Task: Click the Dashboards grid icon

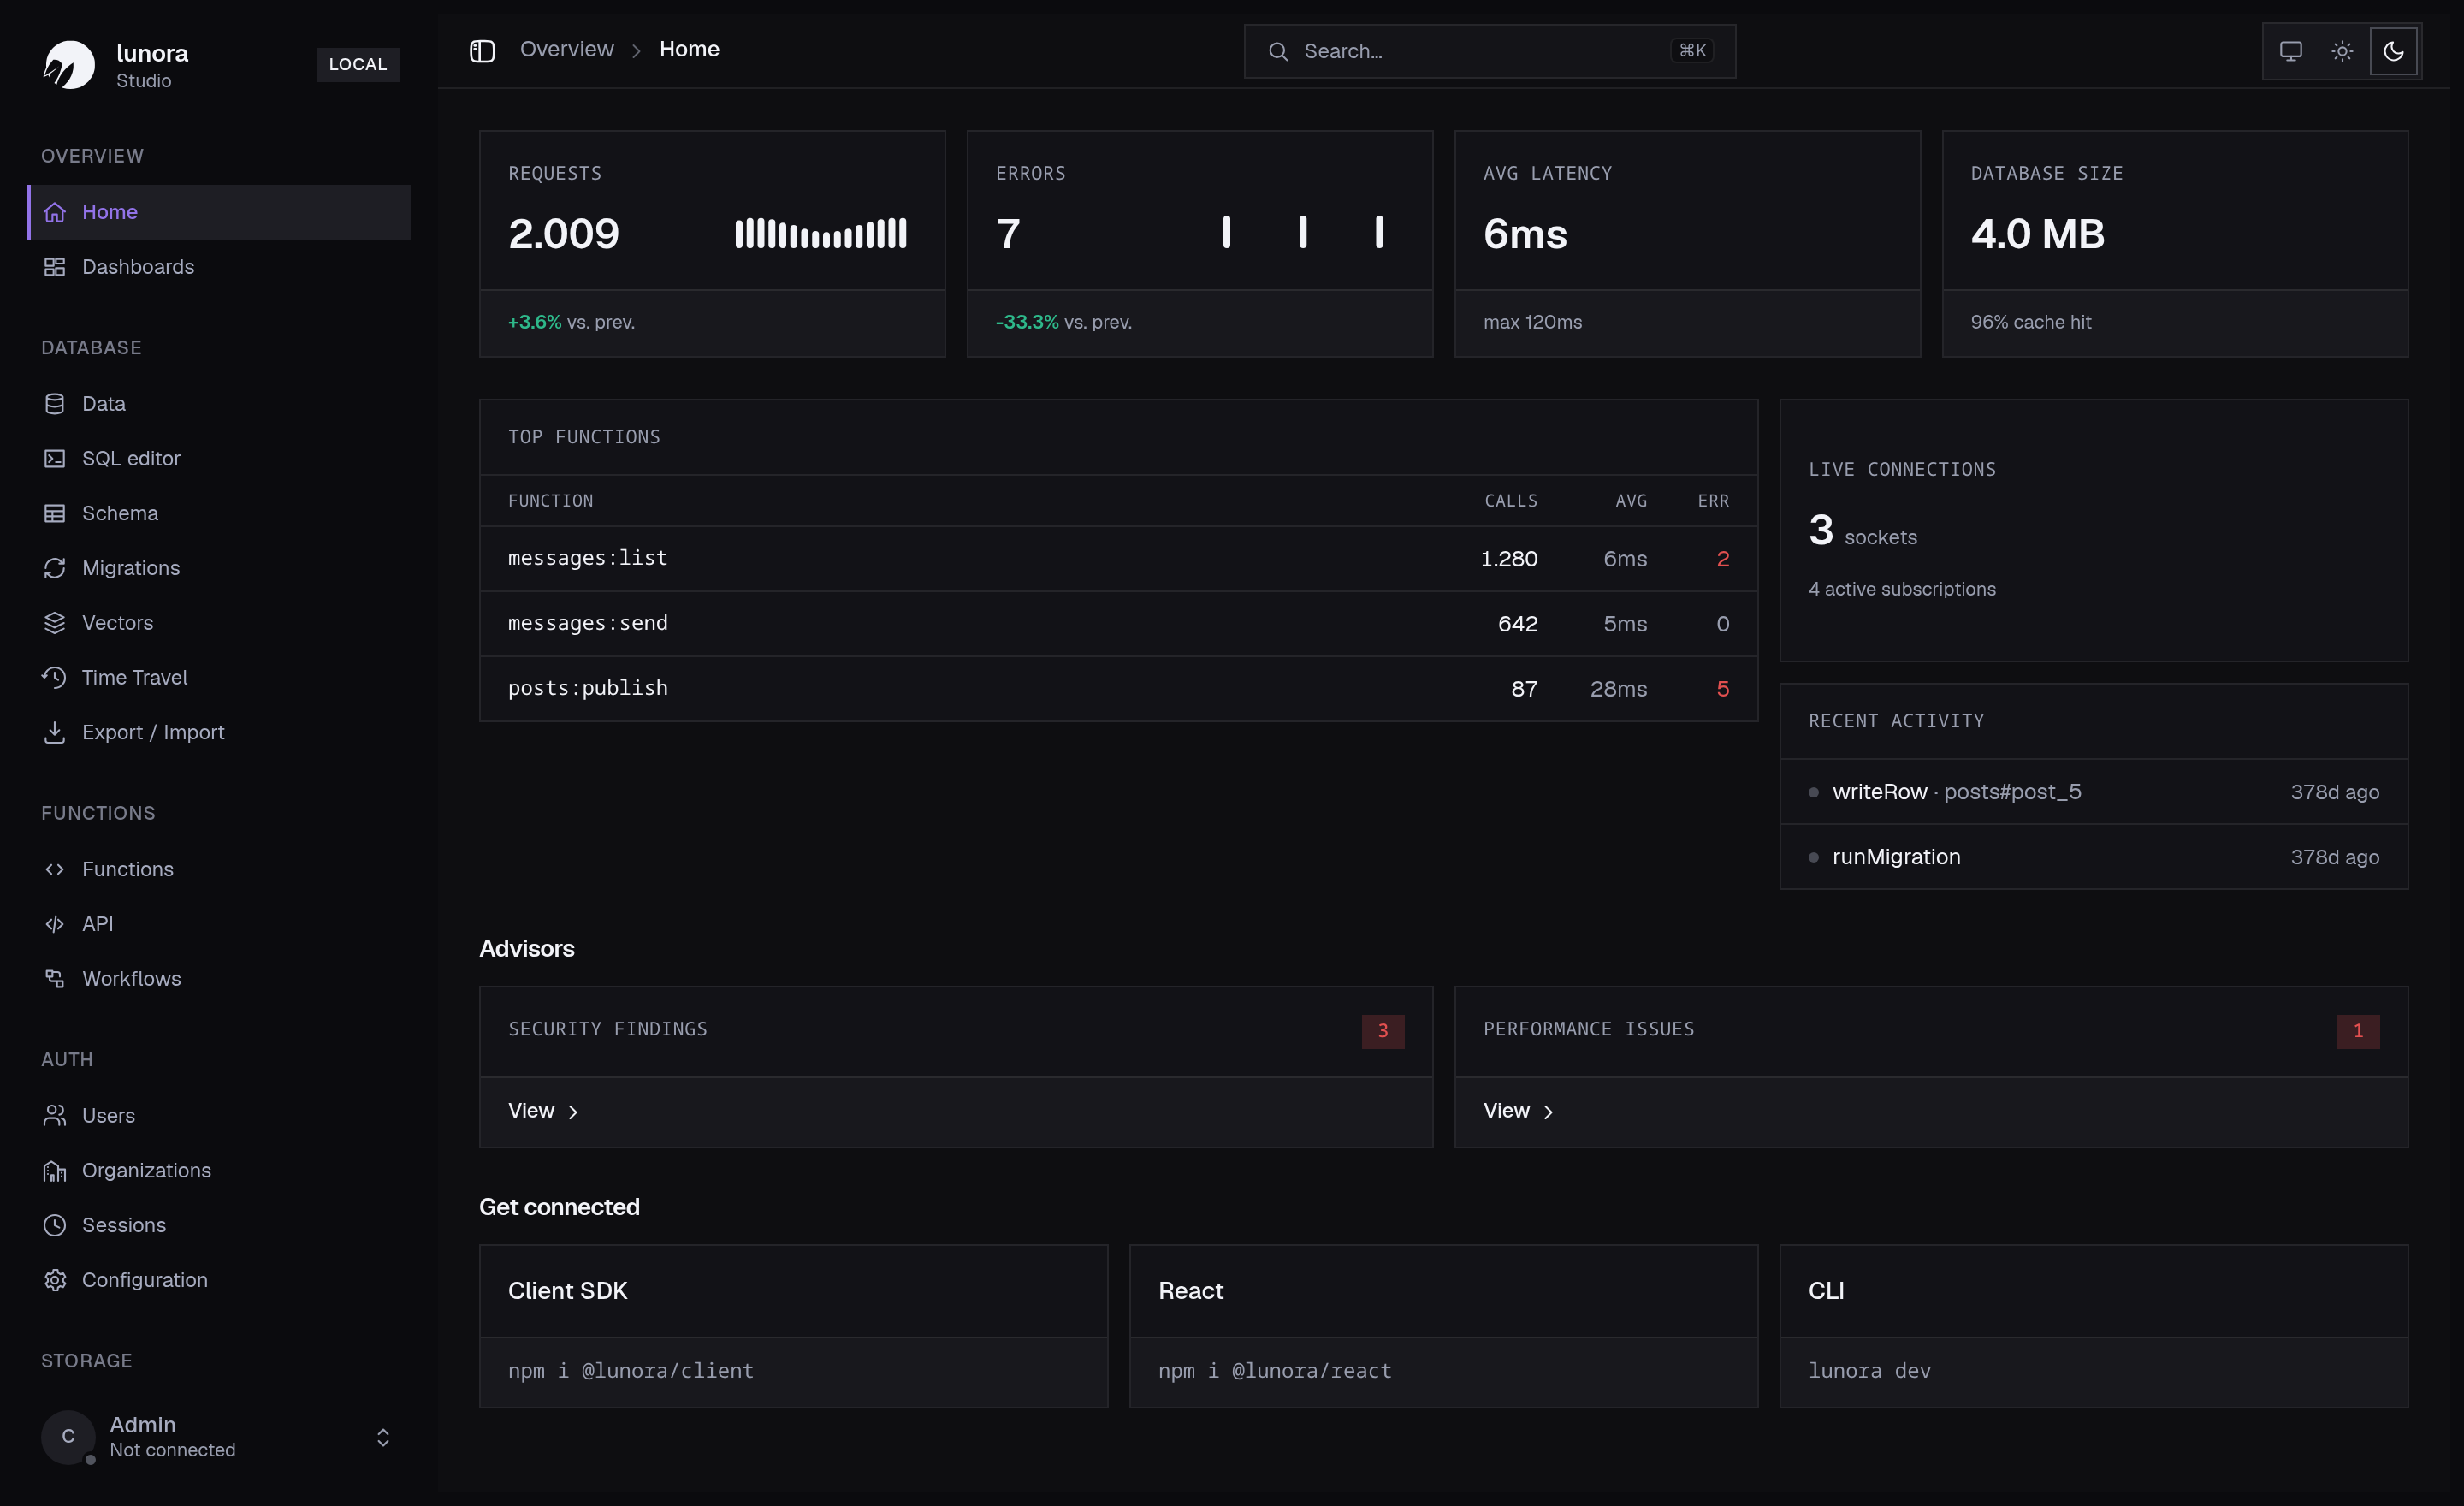Action: pyautogui.click(x=55, y=267)
